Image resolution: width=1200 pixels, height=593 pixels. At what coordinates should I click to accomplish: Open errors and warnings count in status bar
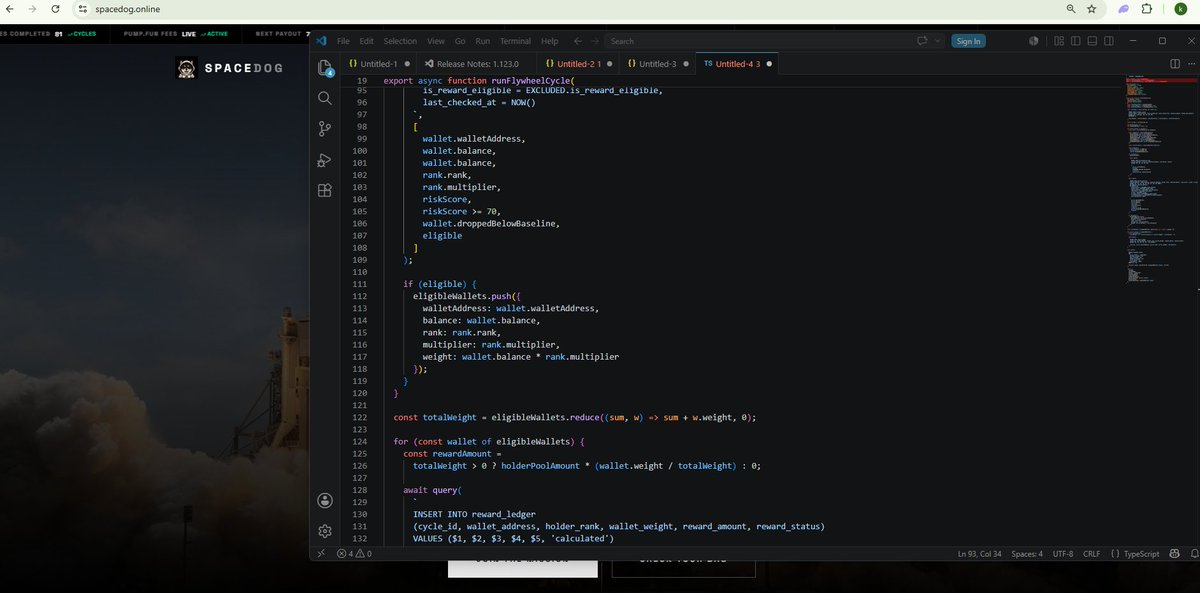coord(354,553)
